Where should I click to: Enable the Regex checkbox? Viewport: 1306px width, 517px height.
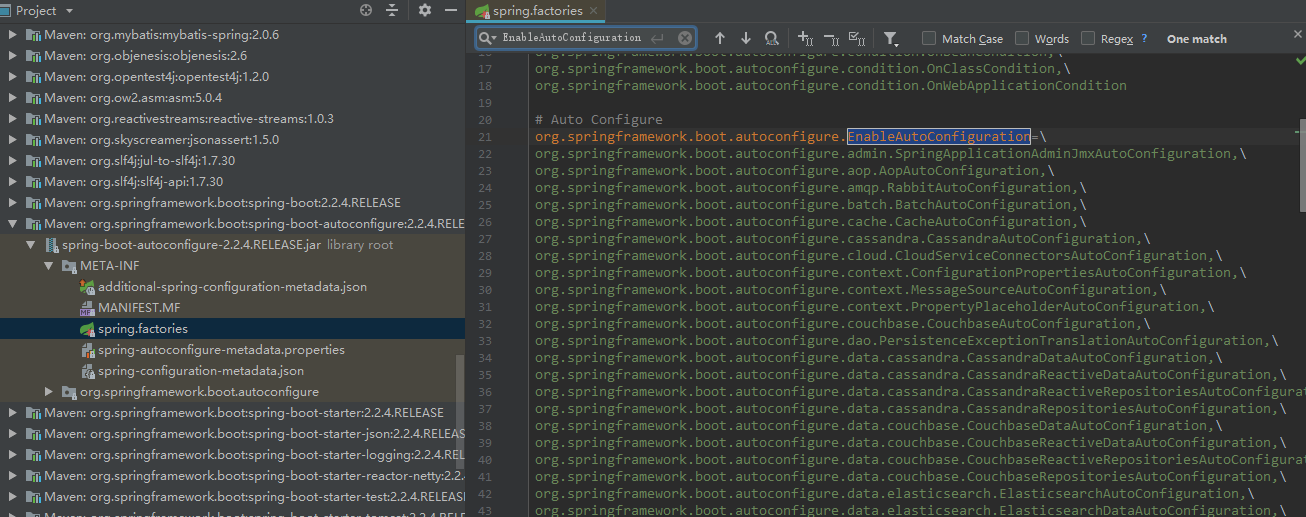coord(1088,38)
